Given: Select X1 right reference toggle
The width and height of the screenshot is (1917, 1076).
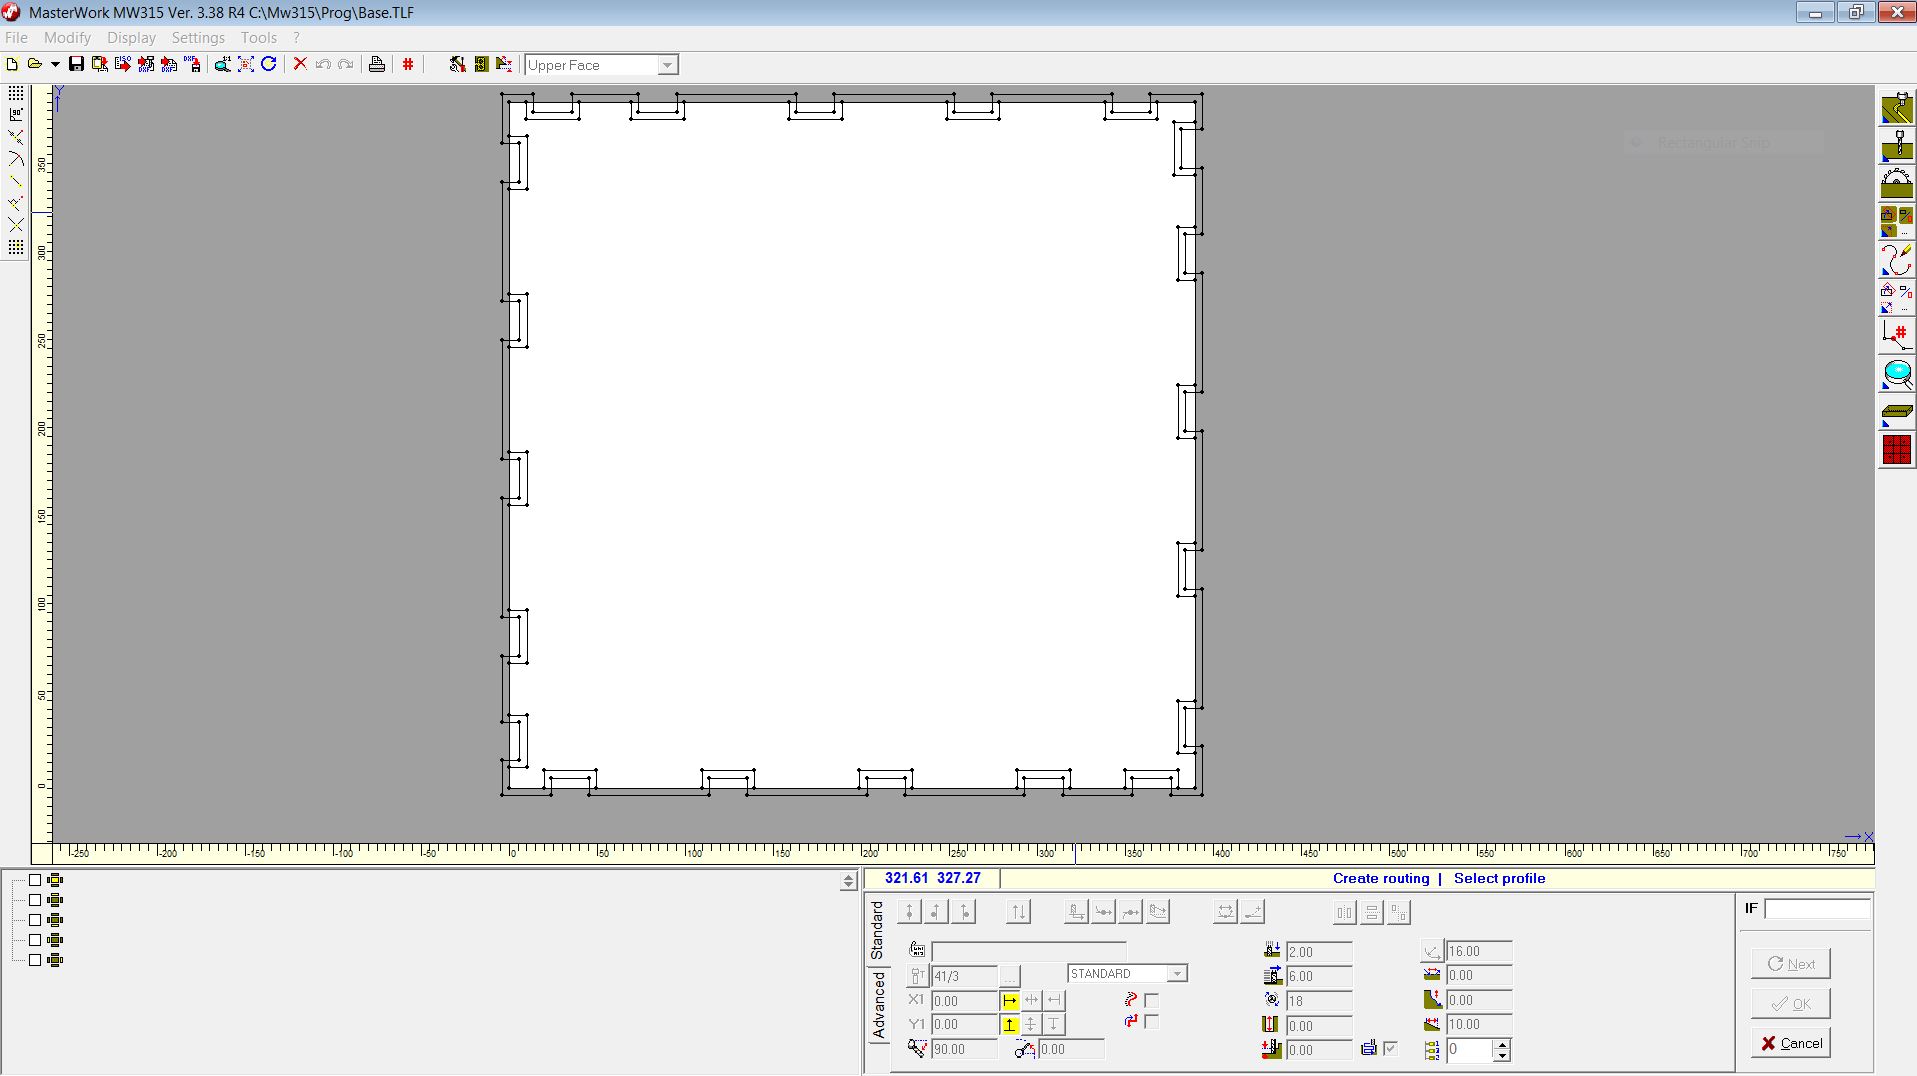Looking at the screenshot, I should 1053,1000.
